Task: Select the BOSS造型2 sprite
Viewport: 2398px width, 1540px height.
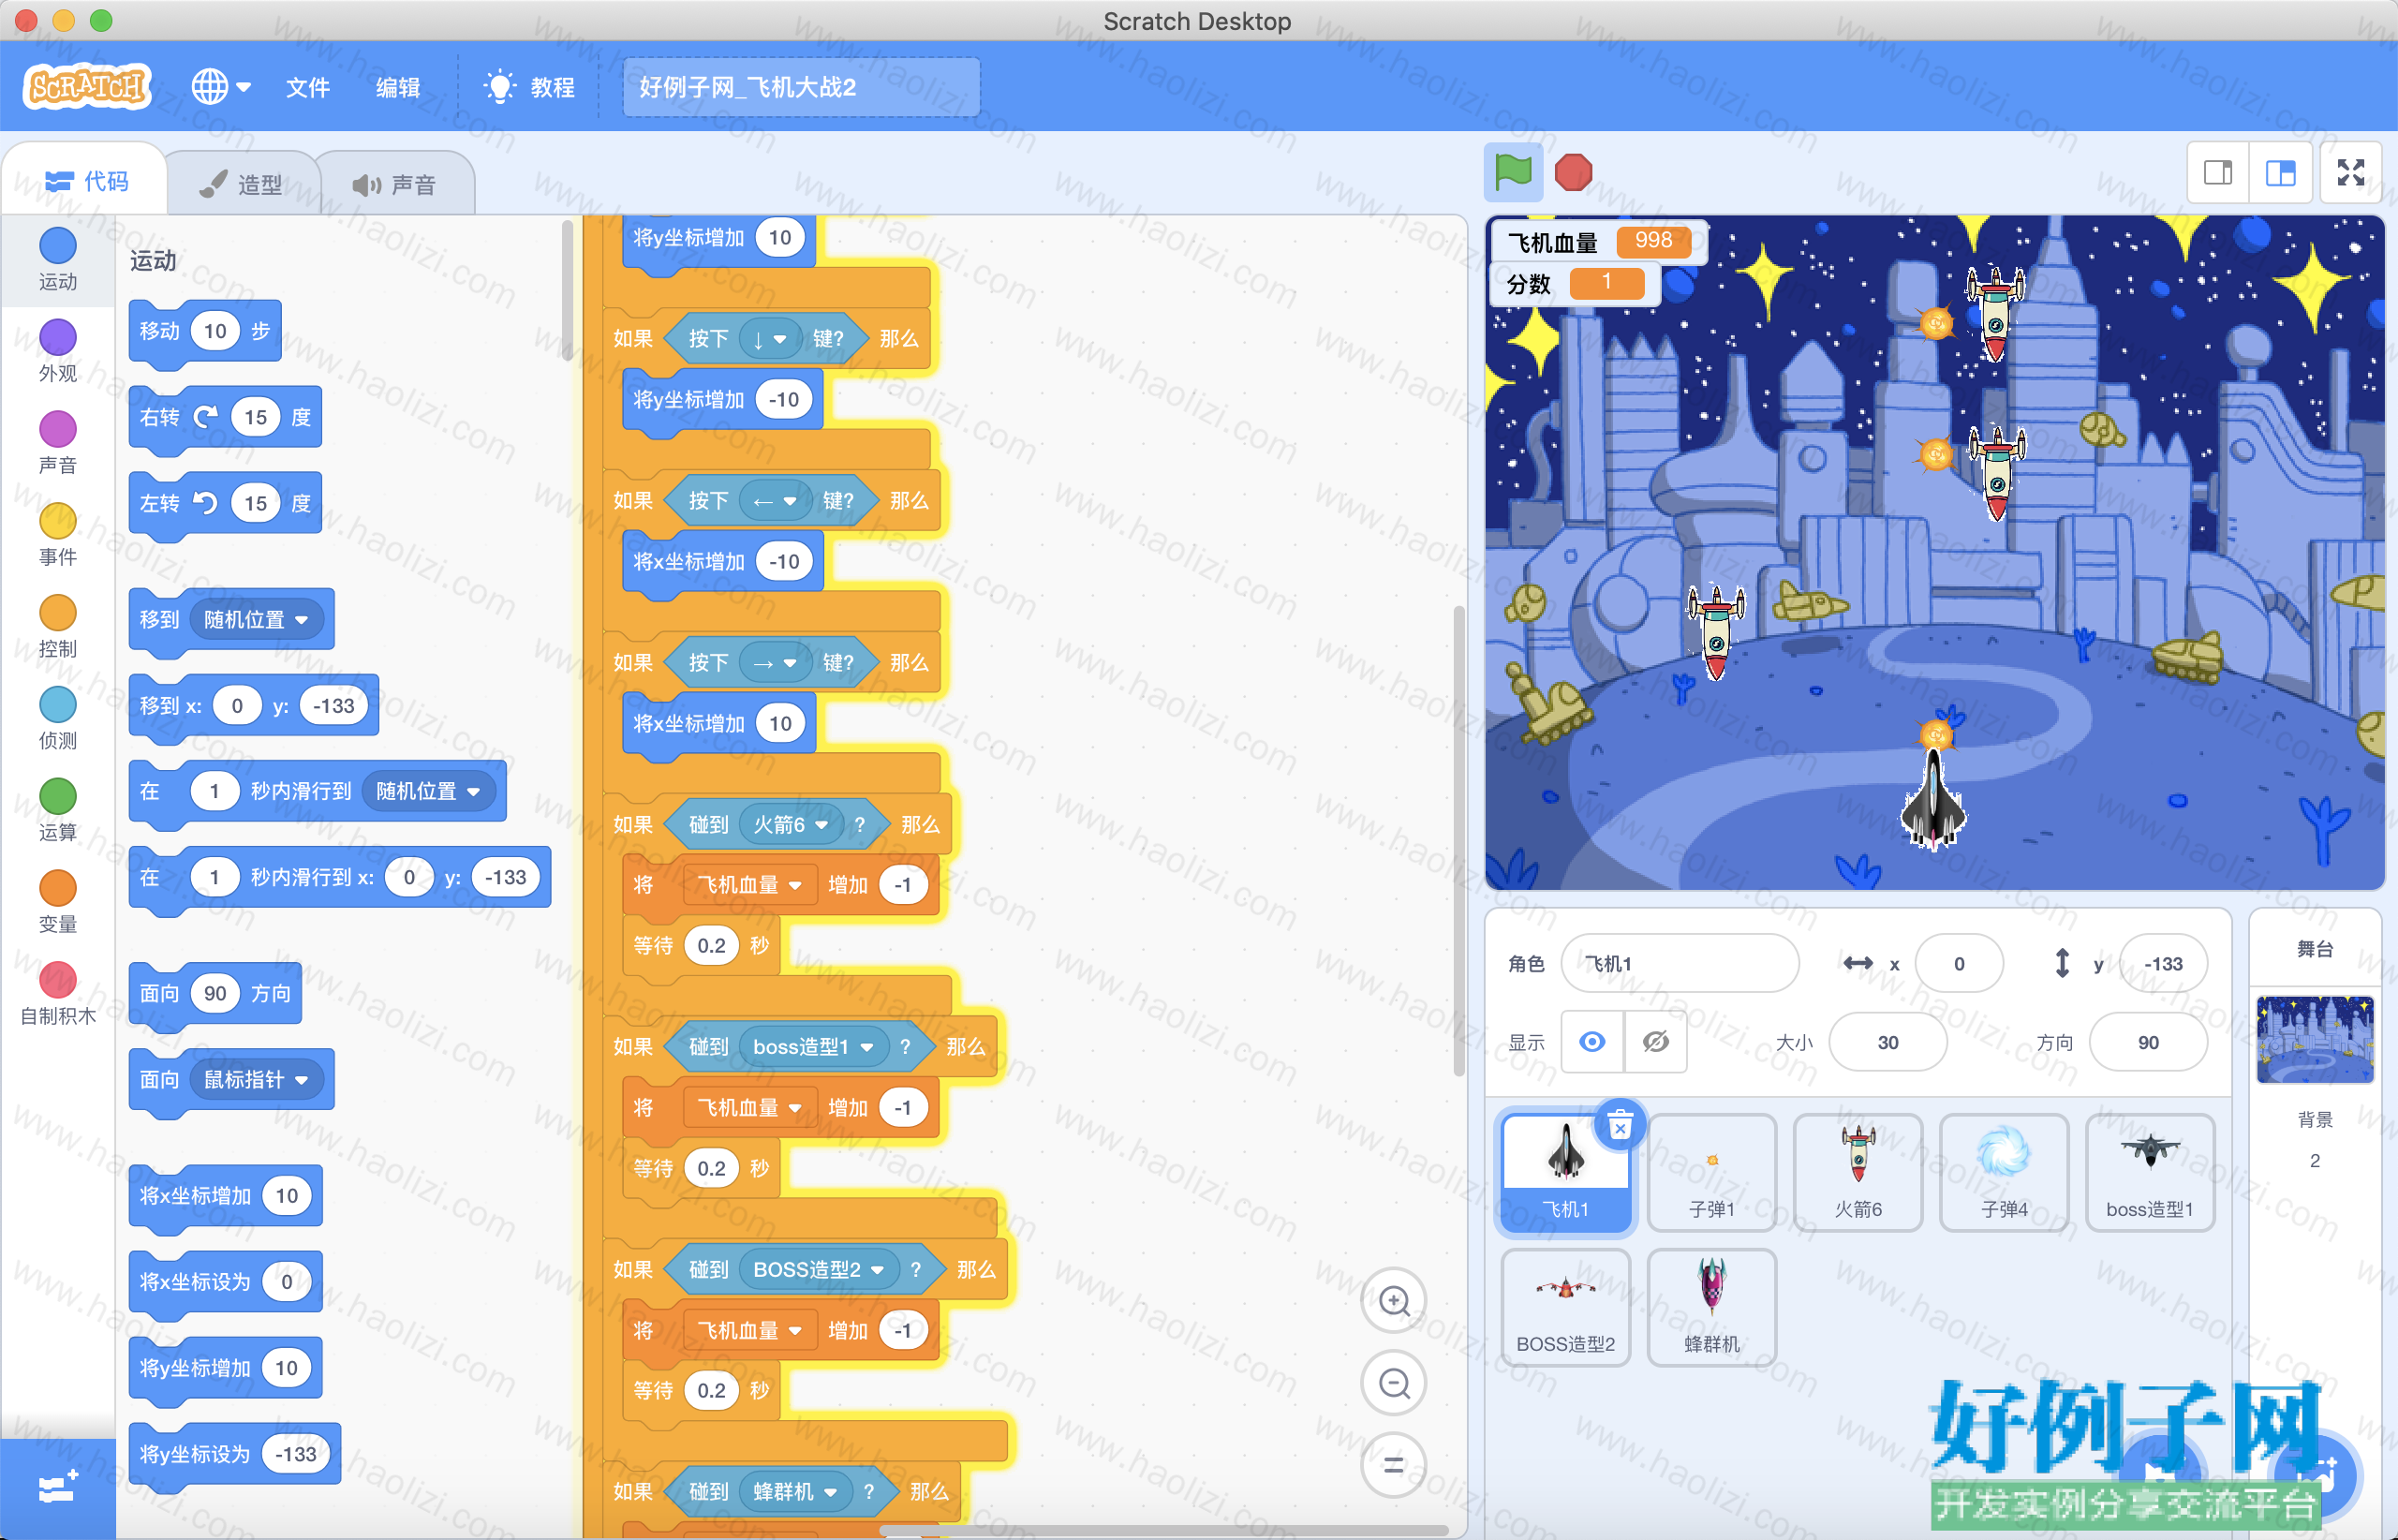Action: [x=1565, y=1307]
